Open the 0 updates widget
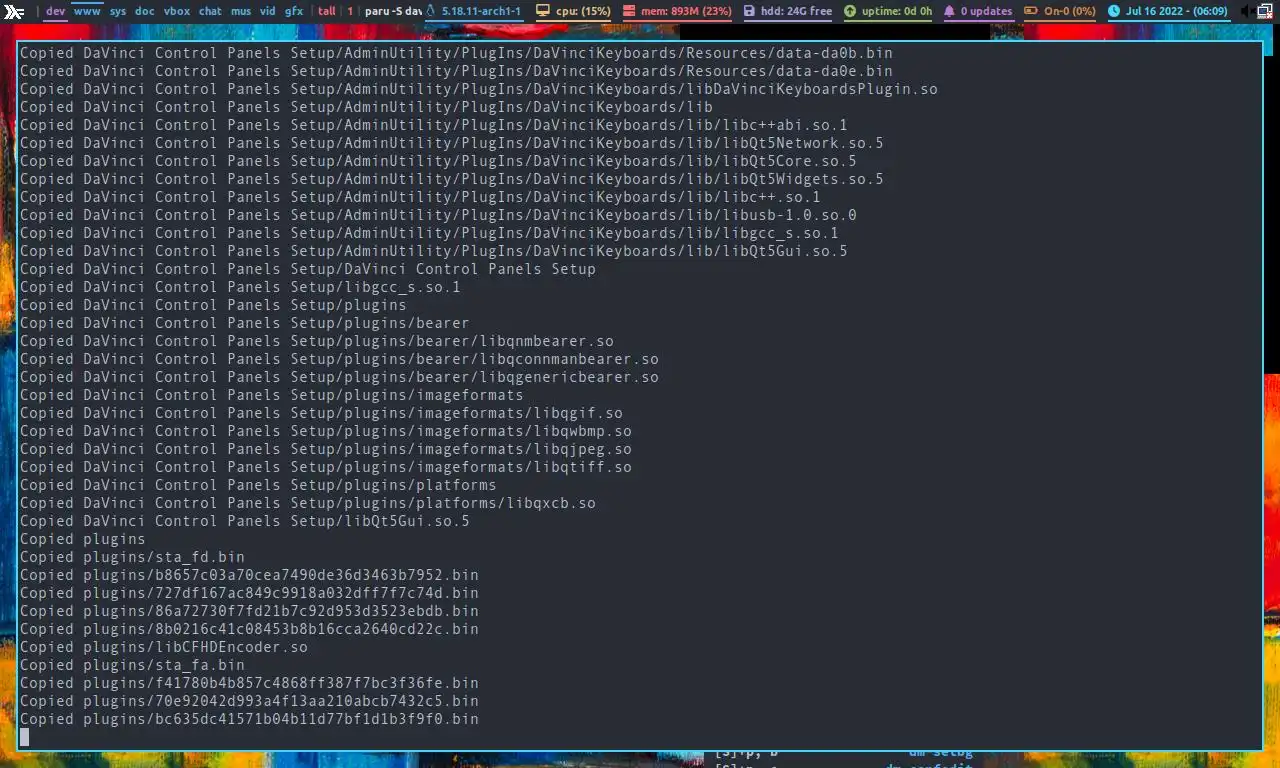1280x768 pixels. click(x=987, y=12)
